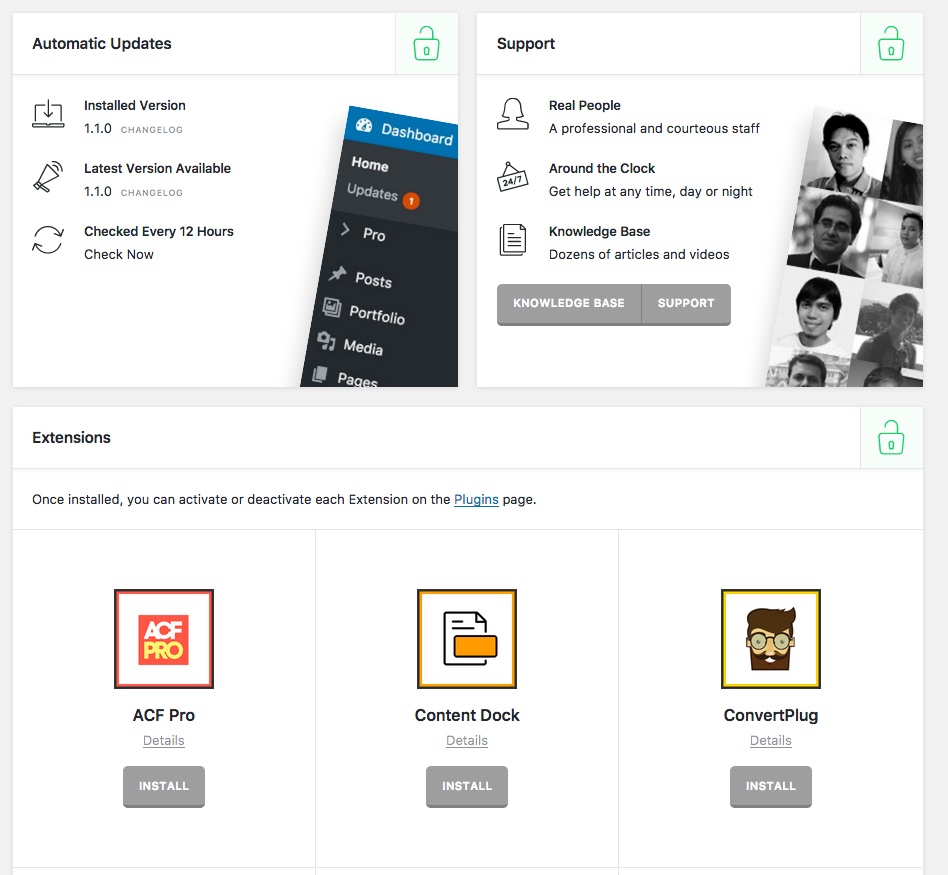Install the ACF Pro extension

point(164,786)
